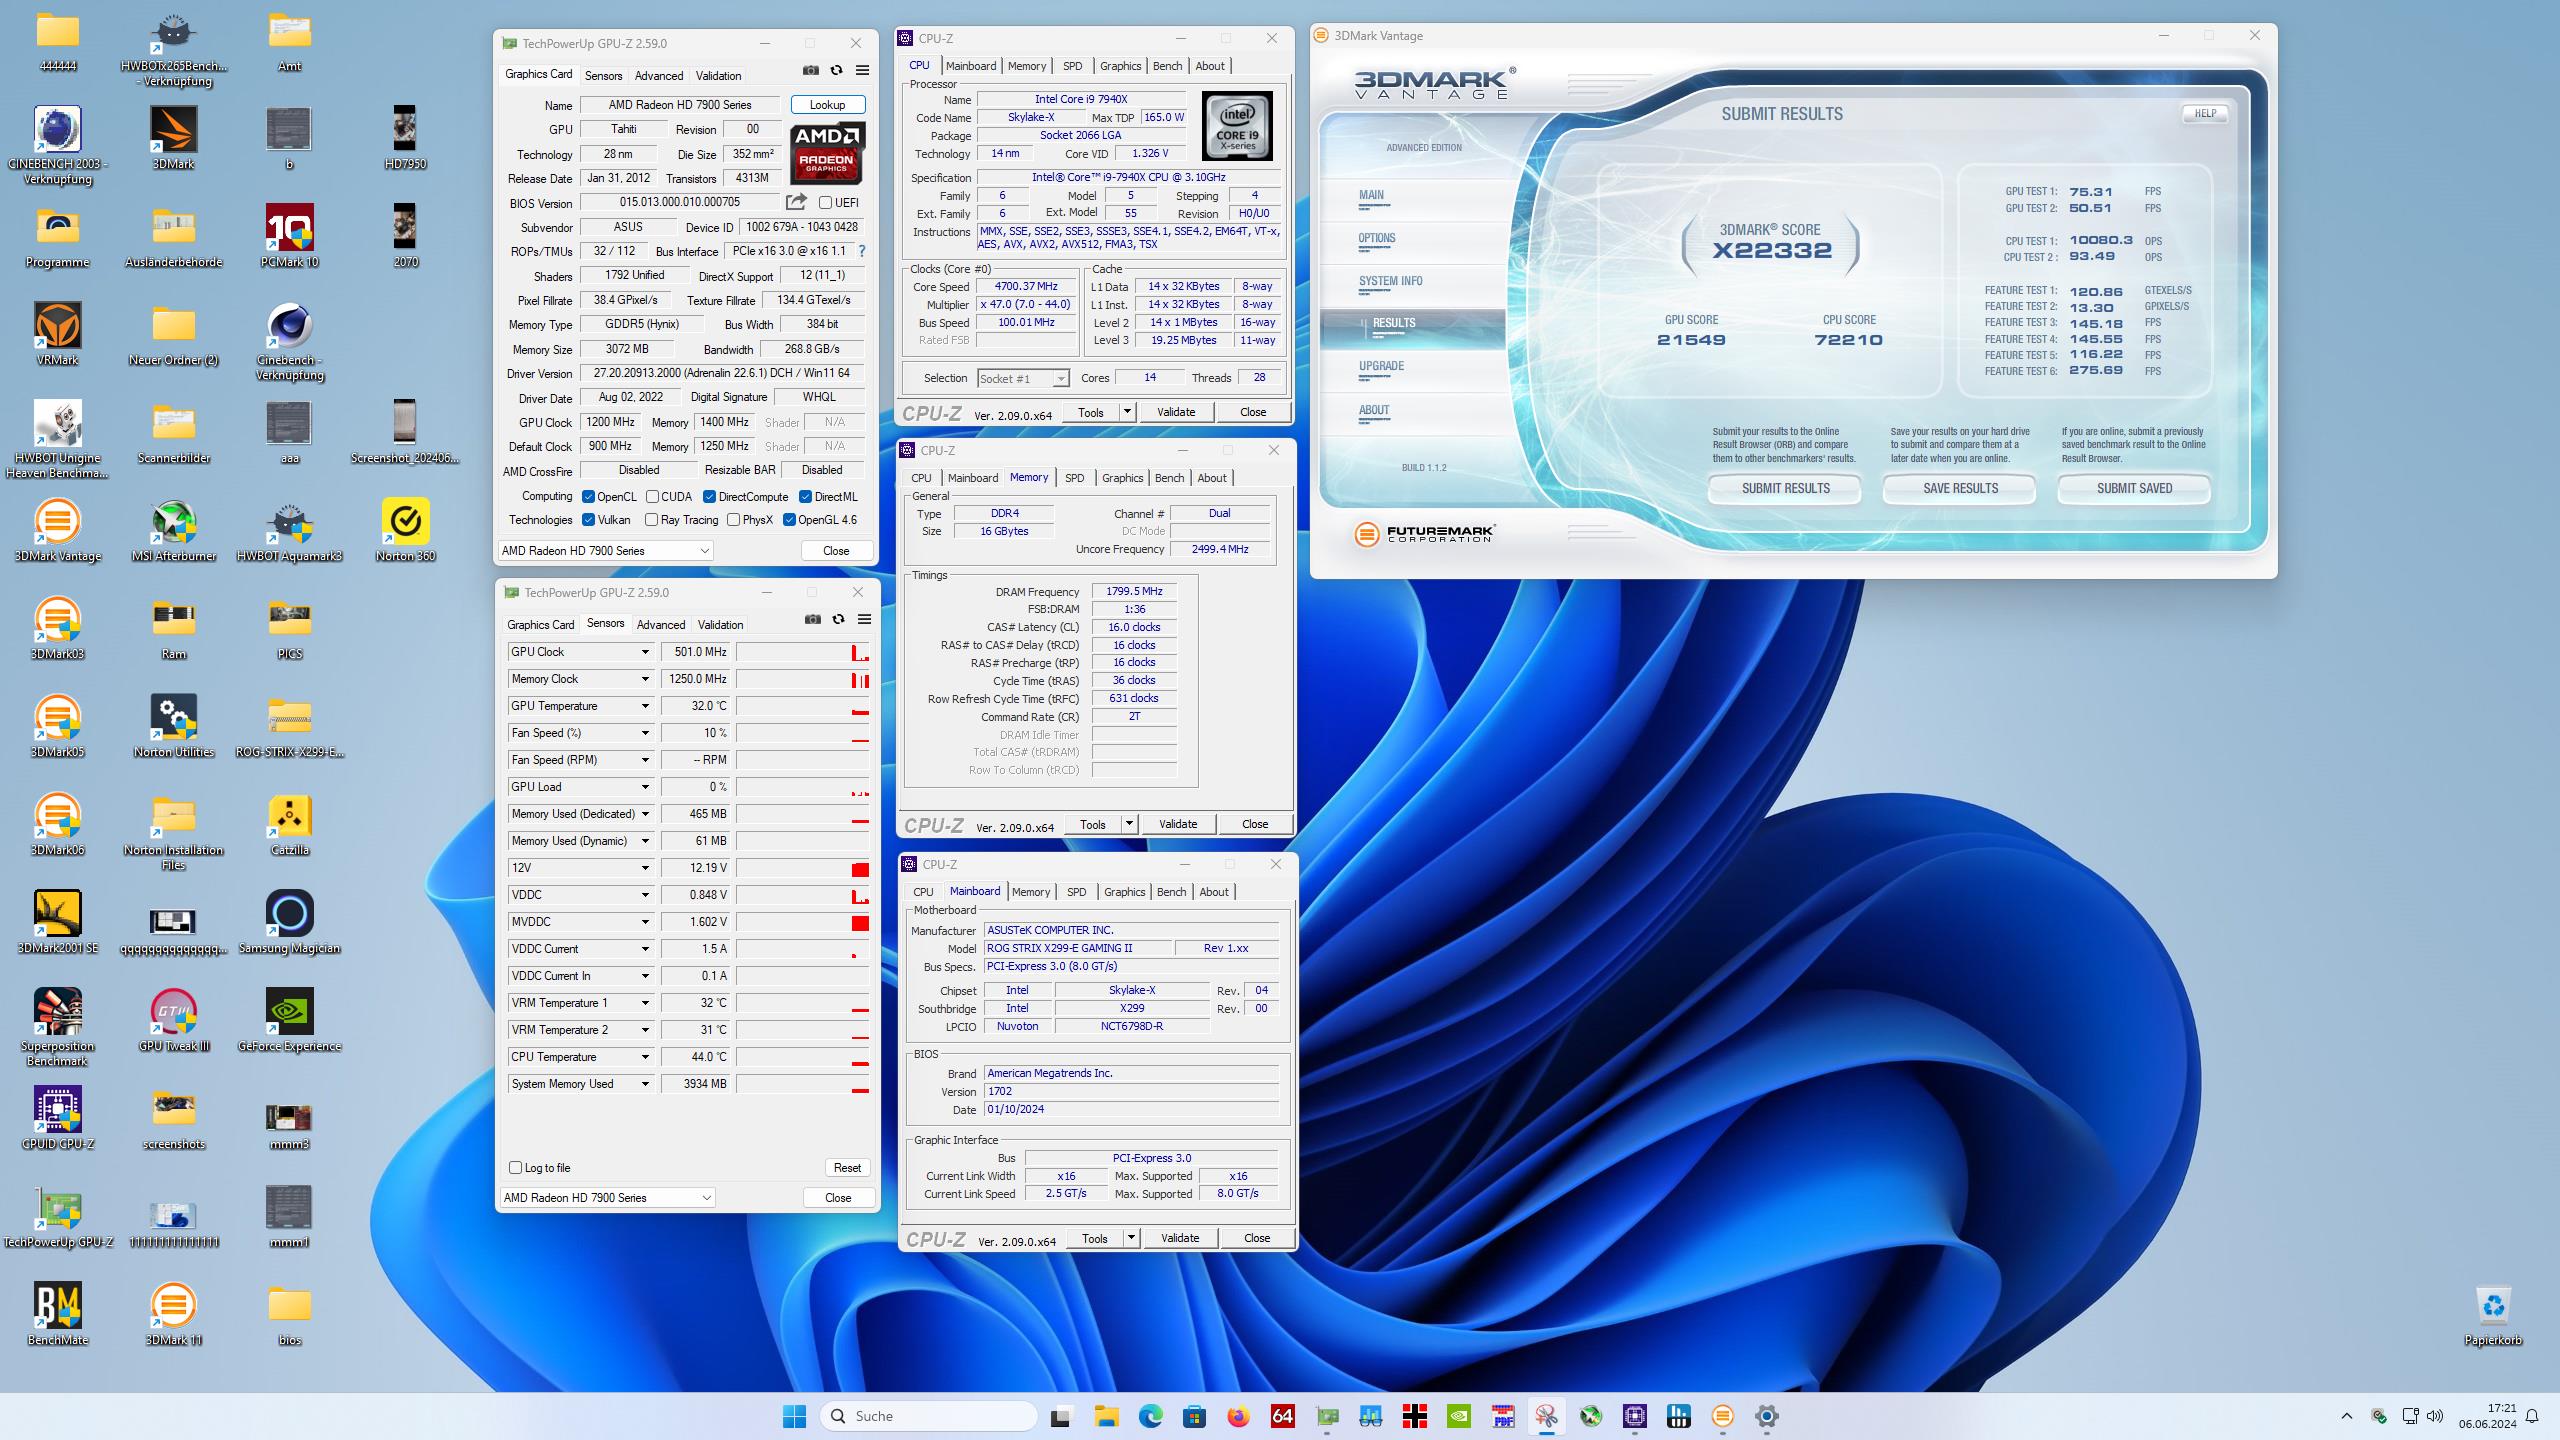Enable Log to file checkbox
2560x1440 pixels.
(516, 1168)
